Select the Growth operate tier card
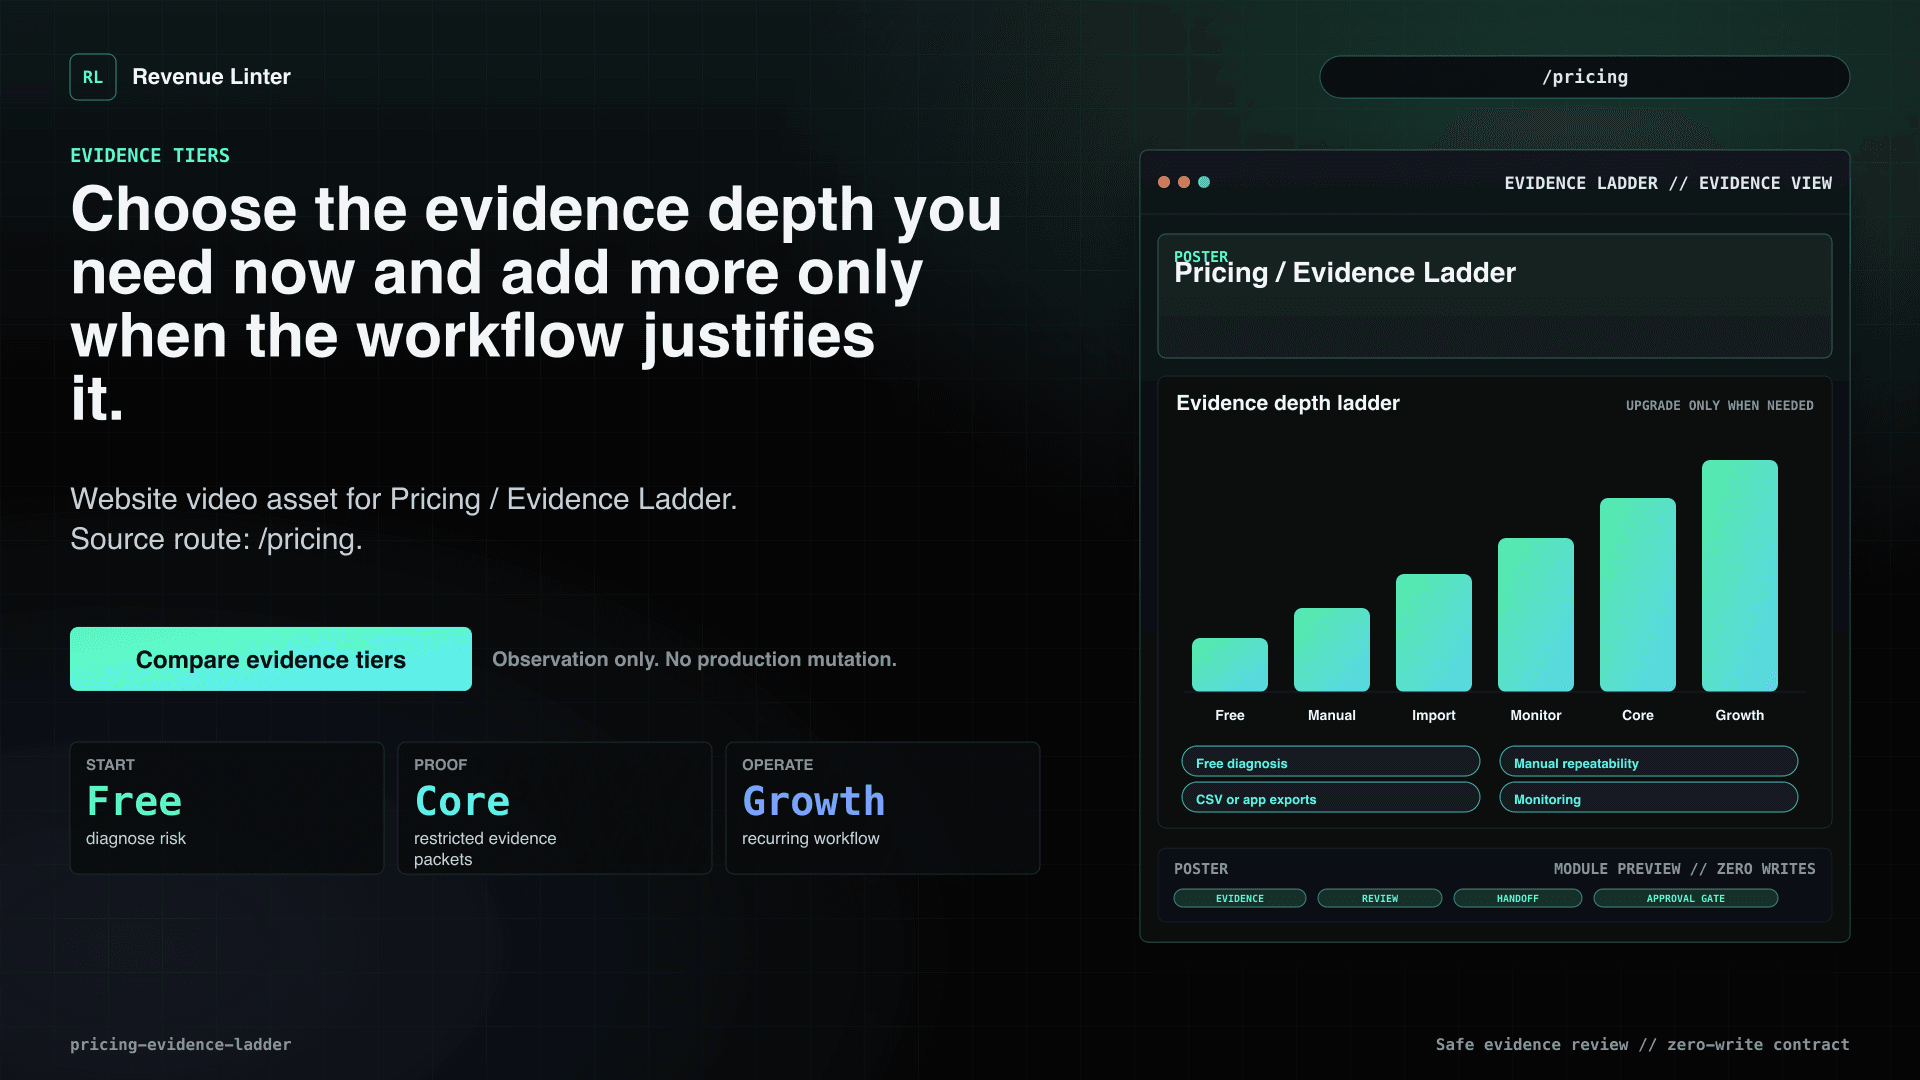1920x1080 pixels. [x=883, y=808]
